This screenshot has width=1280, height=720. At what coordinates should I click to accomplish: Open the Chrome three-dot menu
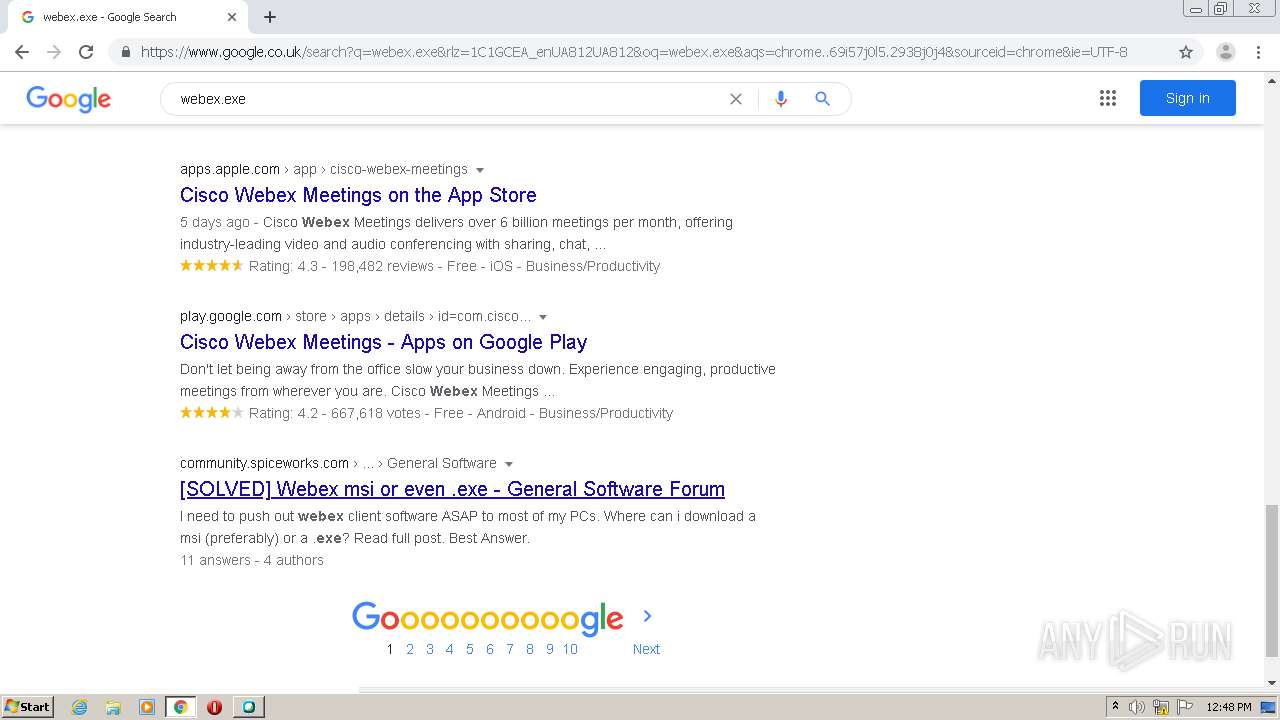[1259, 52]
